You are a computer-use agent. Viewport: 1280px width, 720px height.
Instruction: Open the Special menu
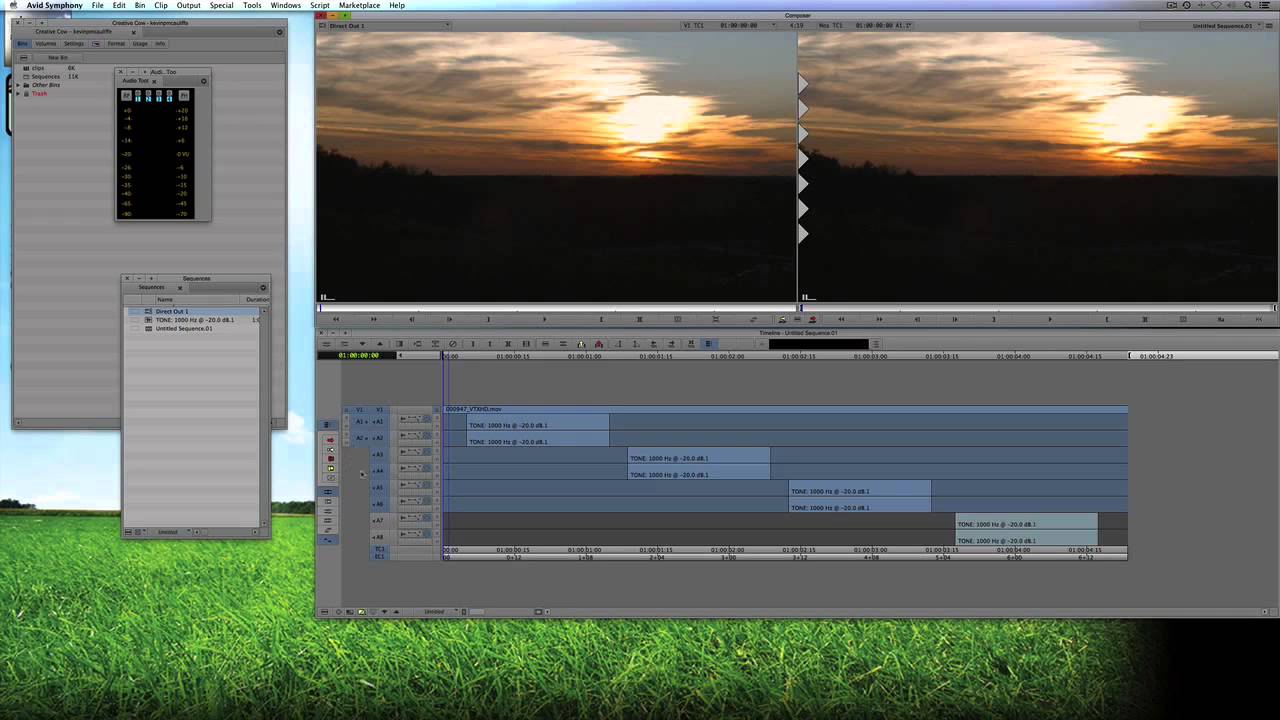click(221, 5)
